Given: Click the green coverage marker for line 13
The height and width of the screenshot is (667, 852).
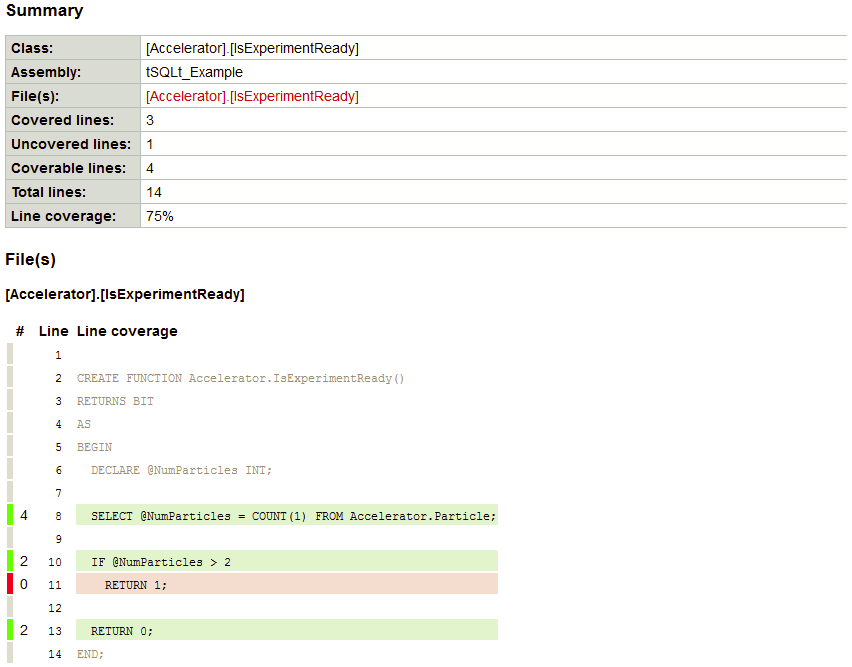Looking at the screenshot, I should 10,630.
